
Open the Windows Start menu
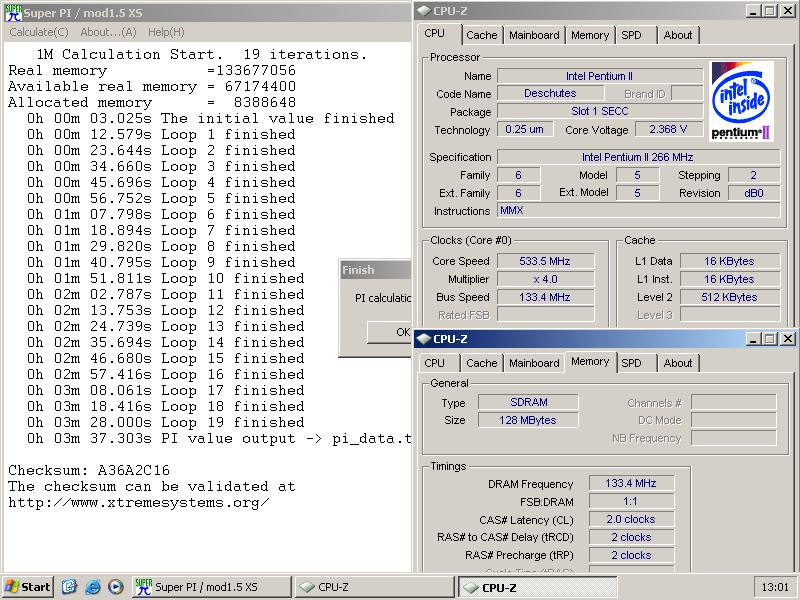28,587
